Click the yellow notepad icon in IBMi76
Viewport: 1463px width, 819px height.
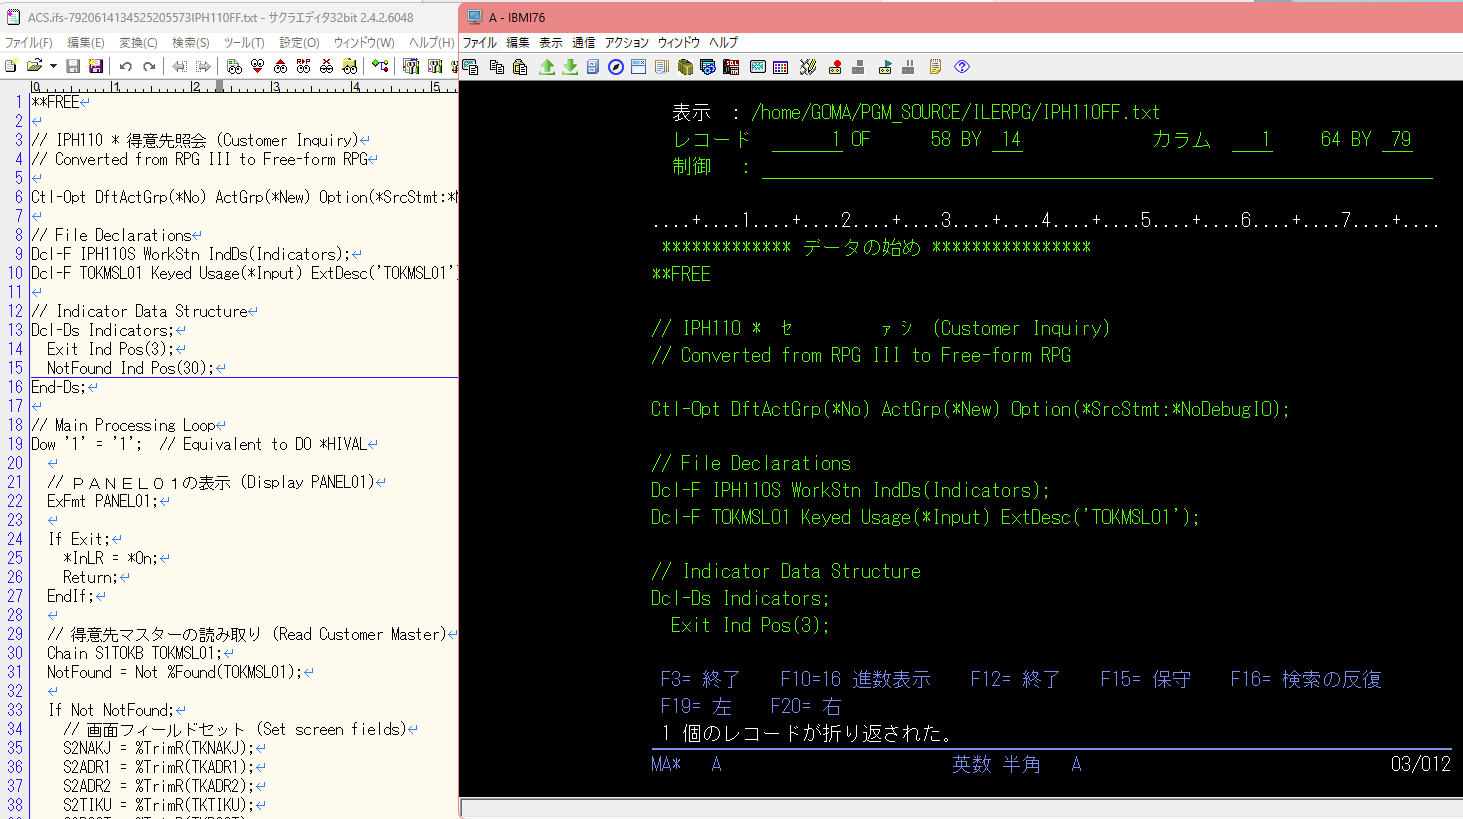coord(935,67)
